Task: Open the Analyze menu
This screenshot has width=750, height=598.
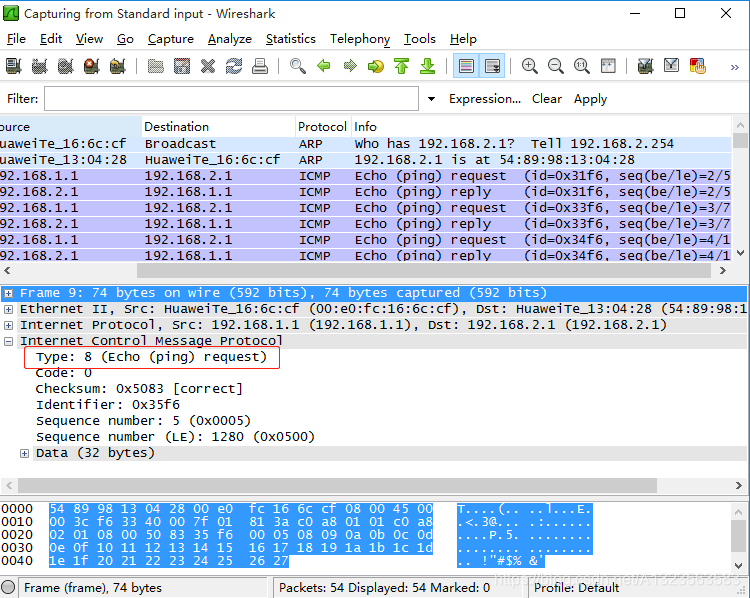Action: pos(230,39)
